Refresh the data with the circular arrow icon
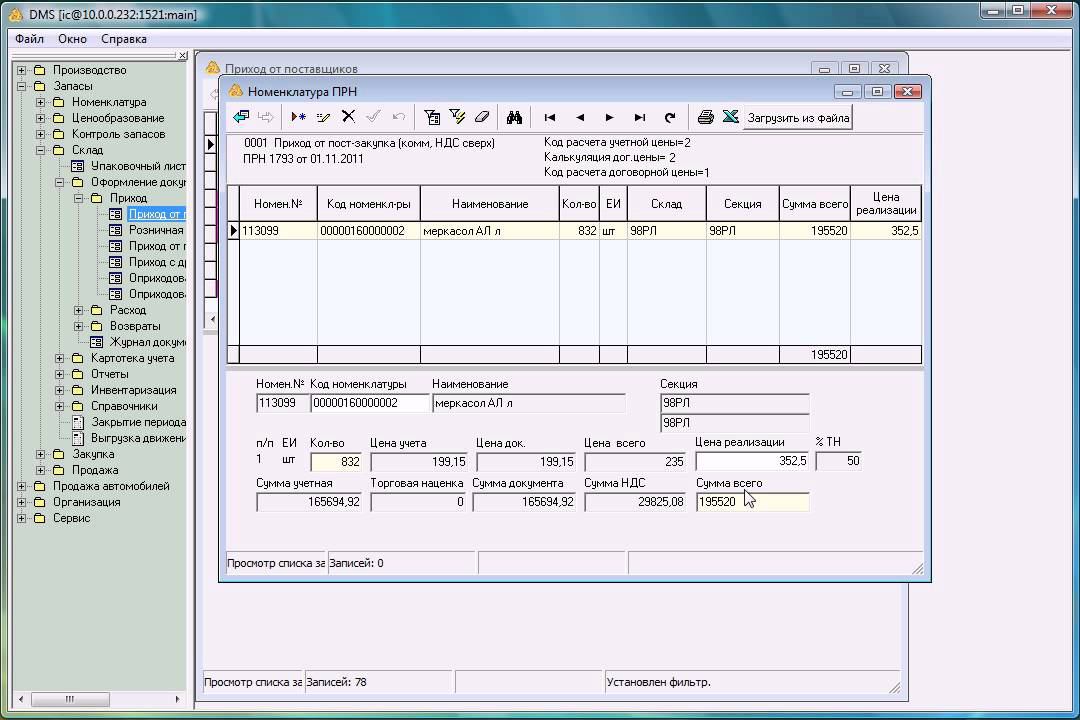The image size is (1080, 720). (x=669, y=117)
